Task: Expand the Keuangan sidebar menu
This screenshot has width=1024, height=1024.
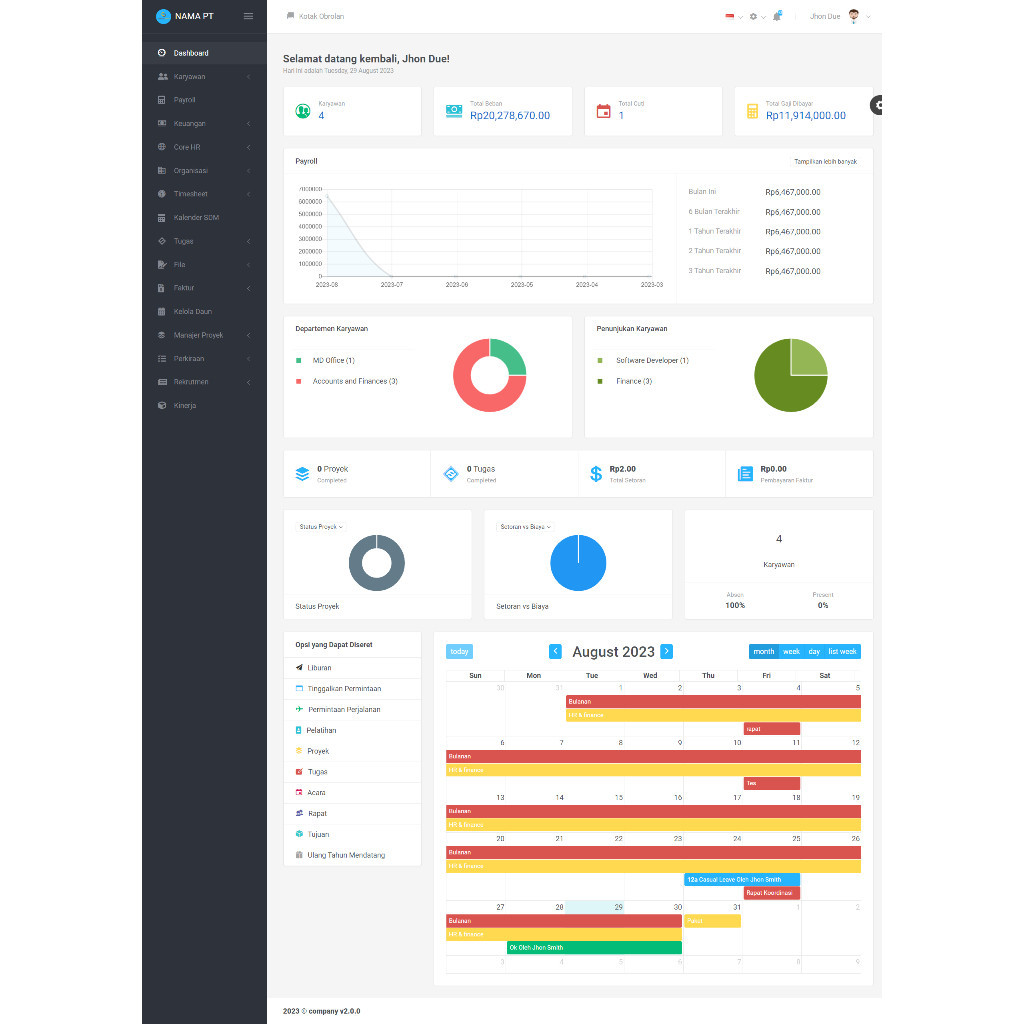Action: point(204,123)
